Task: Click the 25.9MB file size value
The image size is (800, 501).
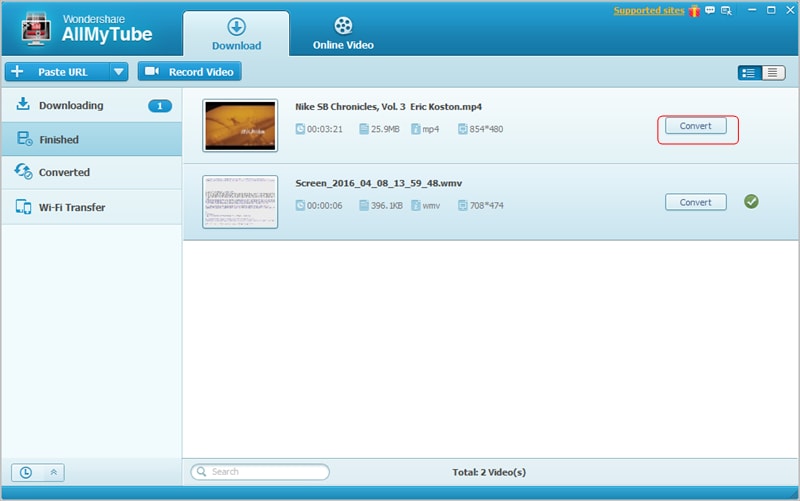Action: coord(385,129)
